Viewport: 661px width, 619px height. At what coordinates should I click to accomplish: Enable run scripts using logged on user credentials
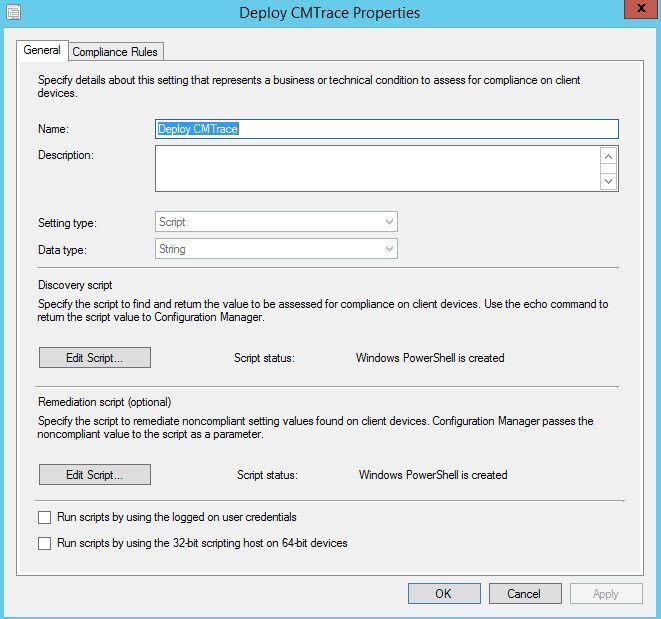45,517
